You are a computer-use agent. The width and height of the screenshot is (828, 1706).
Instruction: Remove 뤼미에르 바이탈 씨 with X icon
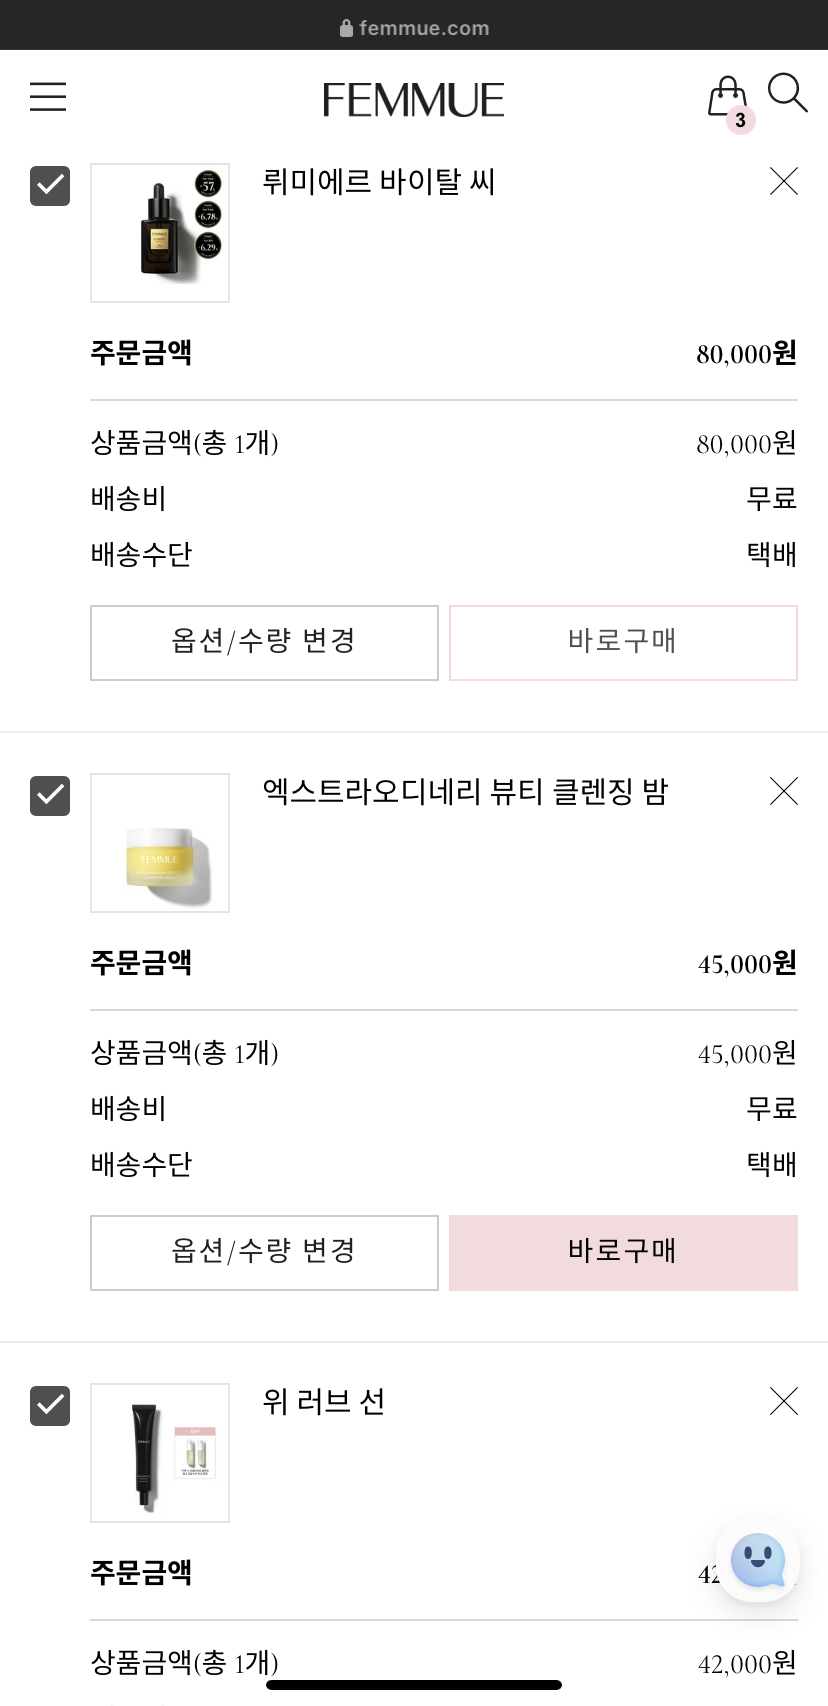coord(784,181)
